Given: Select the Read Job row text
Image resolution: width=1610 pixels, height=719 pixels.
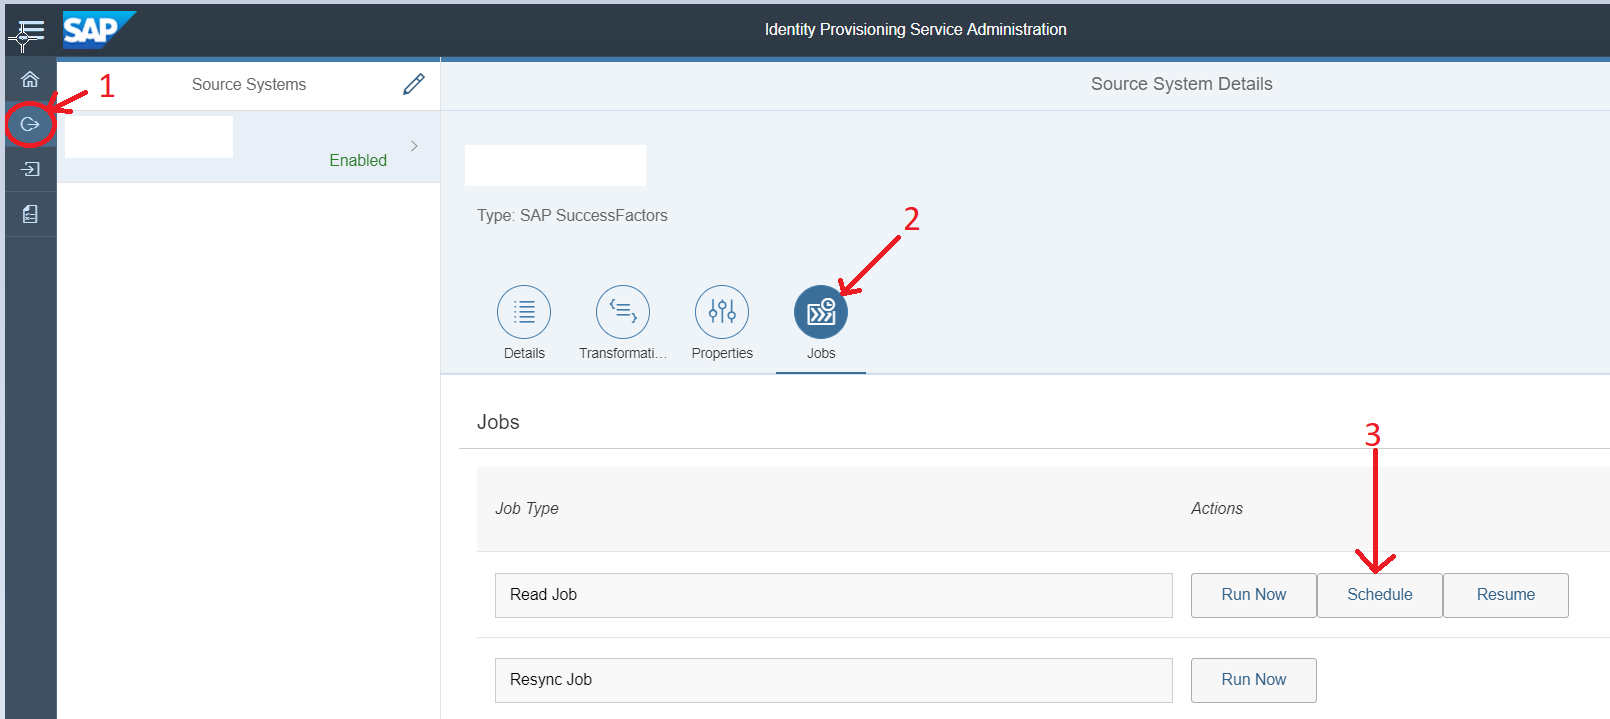Looking at the screenshot, I should click(543, 594).
